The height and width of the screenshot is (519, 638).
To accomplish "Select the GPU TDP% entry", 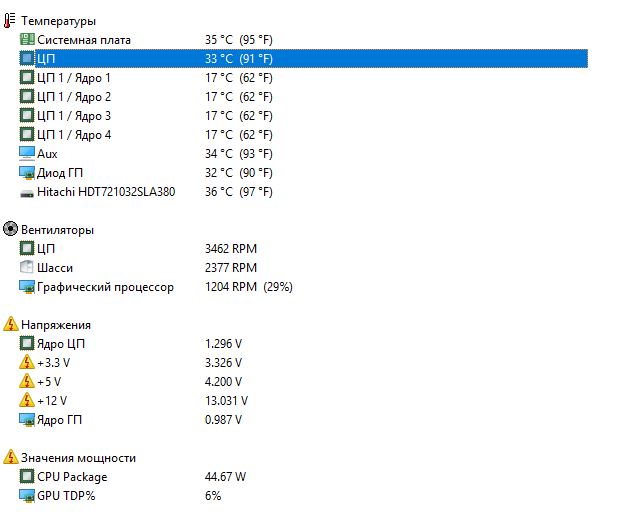I will pos(66,496).
